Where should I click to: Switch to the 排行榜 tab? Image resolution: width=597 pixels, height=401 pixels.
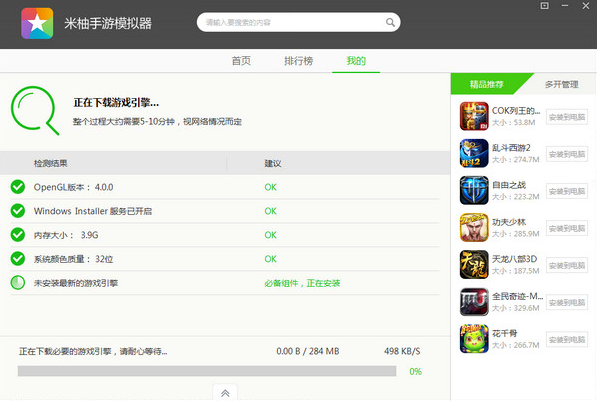click(x=298, y=61)
